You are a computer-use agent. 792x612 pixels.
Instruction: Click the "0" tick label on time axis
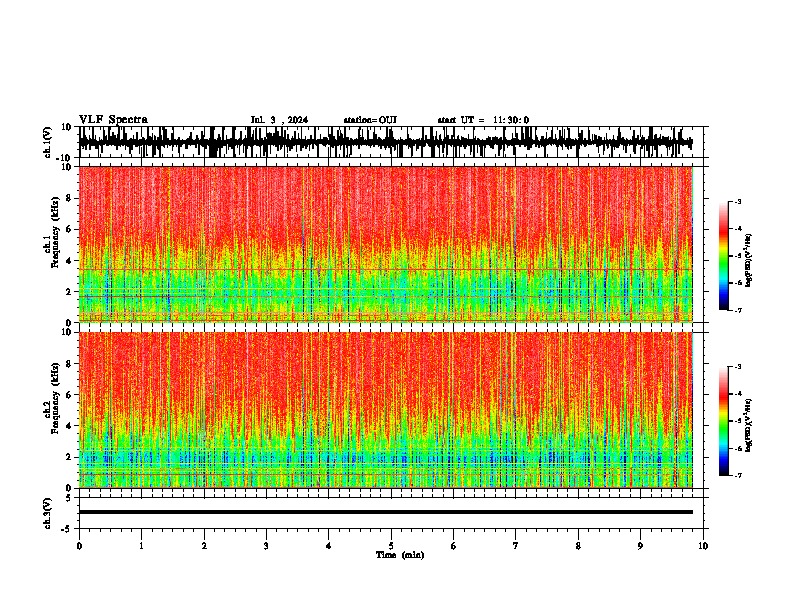(79, 546)
